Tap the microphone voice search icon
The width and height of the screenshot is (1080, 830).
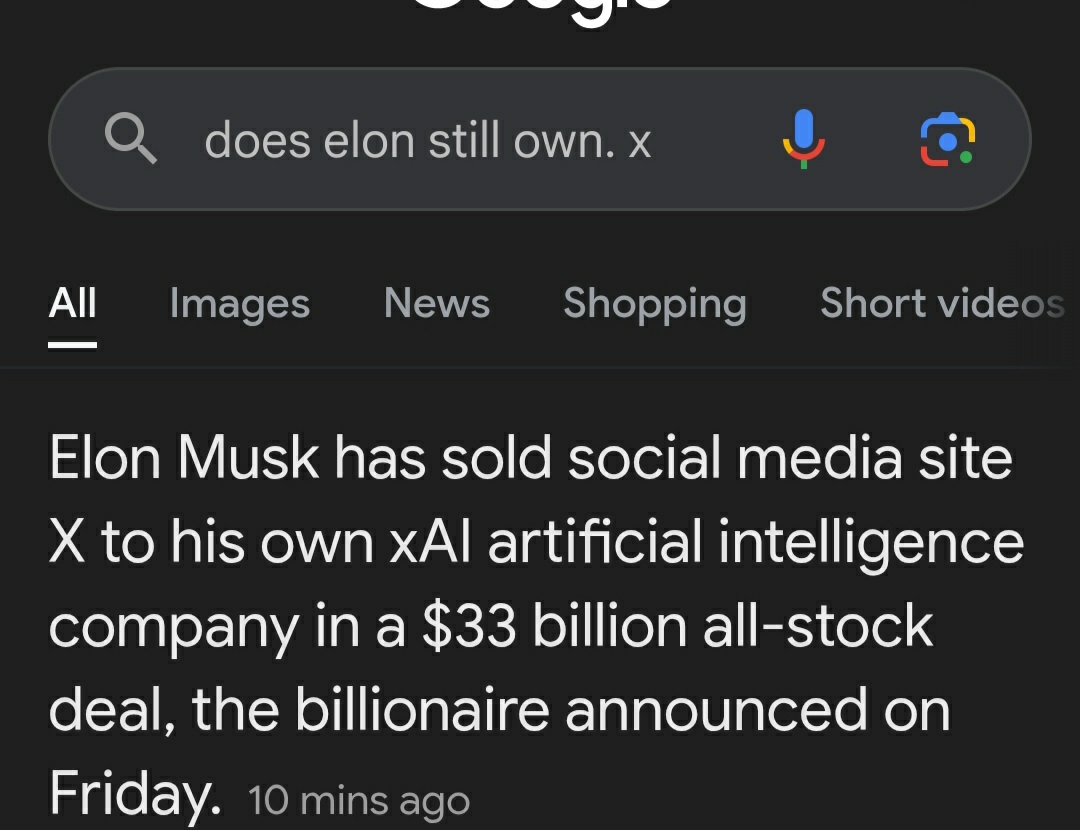click(x=803, y=139)
